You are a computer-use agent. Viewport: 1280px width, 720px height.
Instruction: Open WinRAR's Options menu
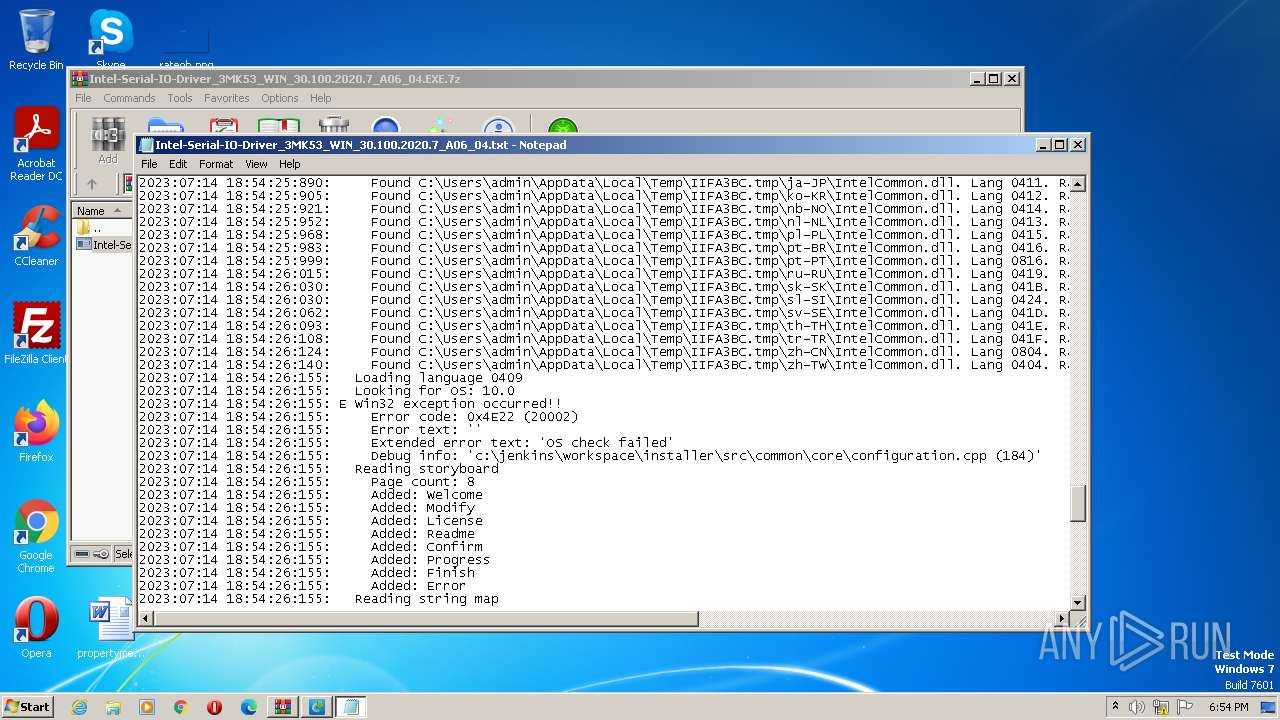pyautogui.click(x=280, y=98)
